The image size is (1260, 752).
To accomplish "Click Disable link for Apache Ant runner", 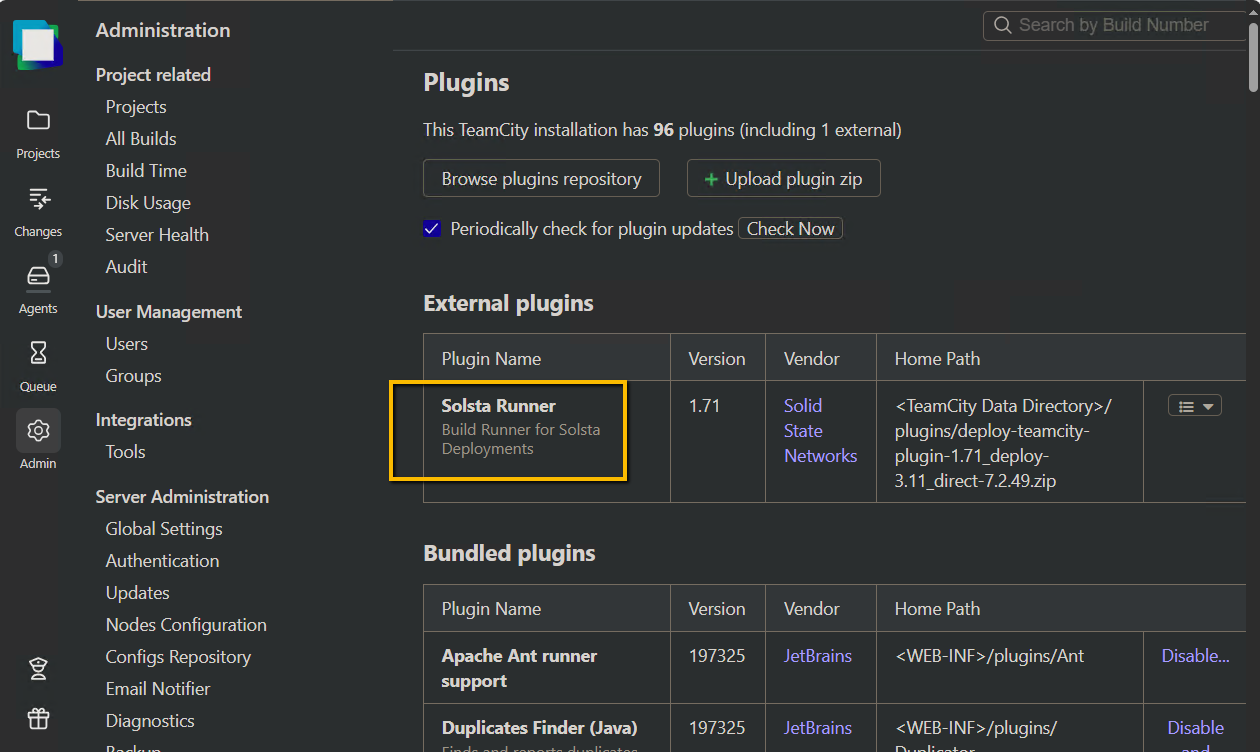I will point(1195,656).
